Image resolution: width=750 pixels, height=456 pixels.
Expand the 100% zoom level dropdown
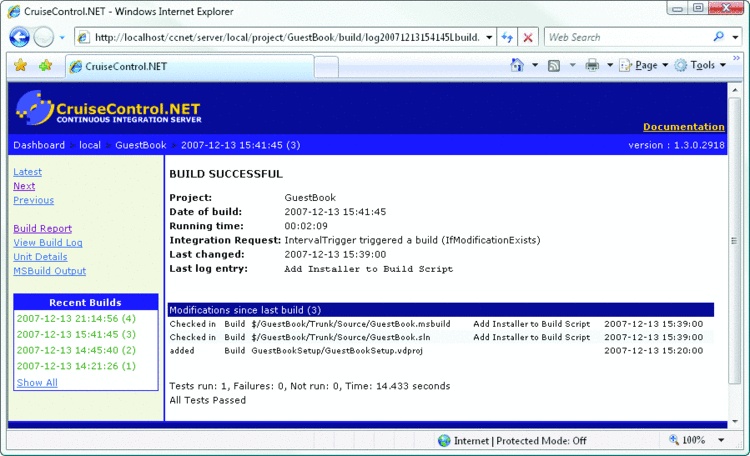(x=721, y=440)
